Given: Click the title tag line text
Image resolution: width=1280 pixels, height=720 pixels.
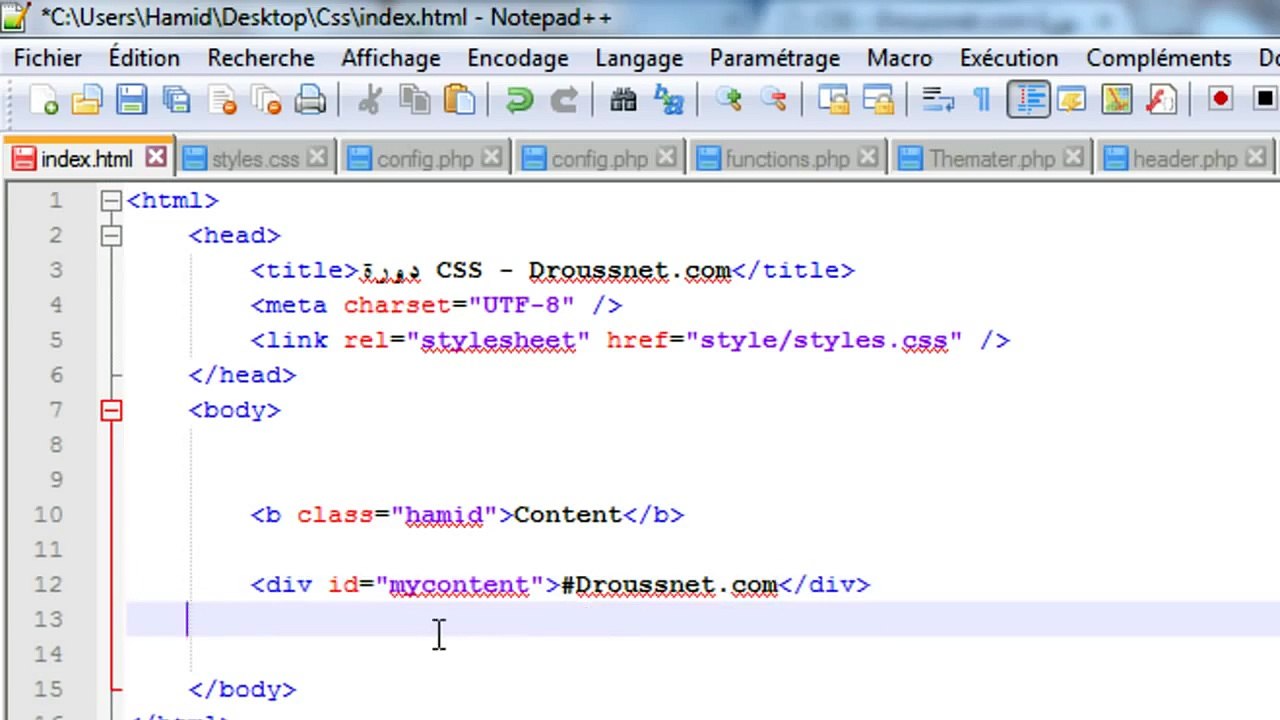Looking at the screenshot, I should [x=552, y=271].
